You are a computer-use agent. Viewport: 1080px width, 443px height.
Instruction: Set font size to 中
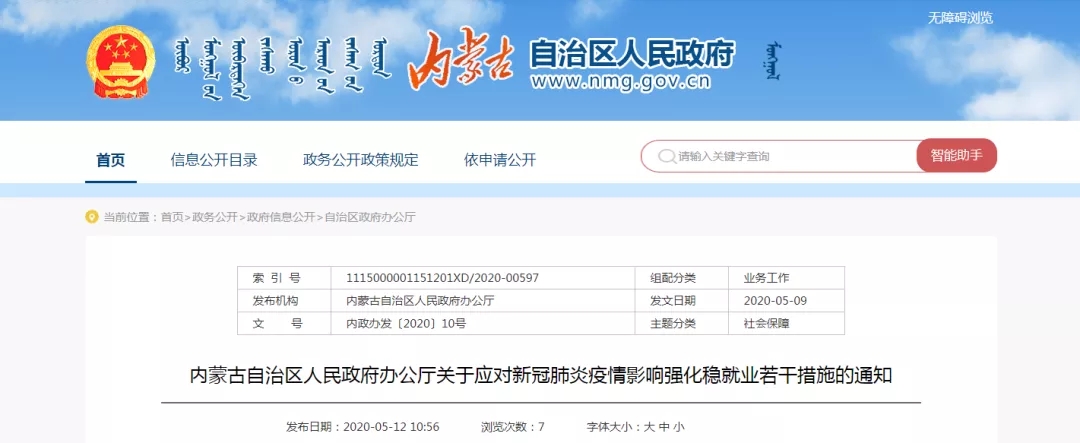click(x=664, y=427)
